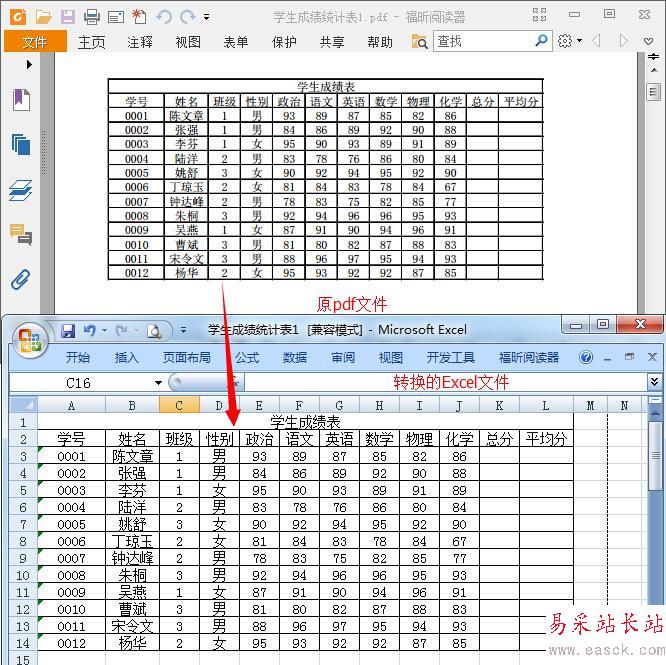Click the Foxit vertical scrollbar thumb
This screenshot has height=665, width=666.
coord(653,92)
